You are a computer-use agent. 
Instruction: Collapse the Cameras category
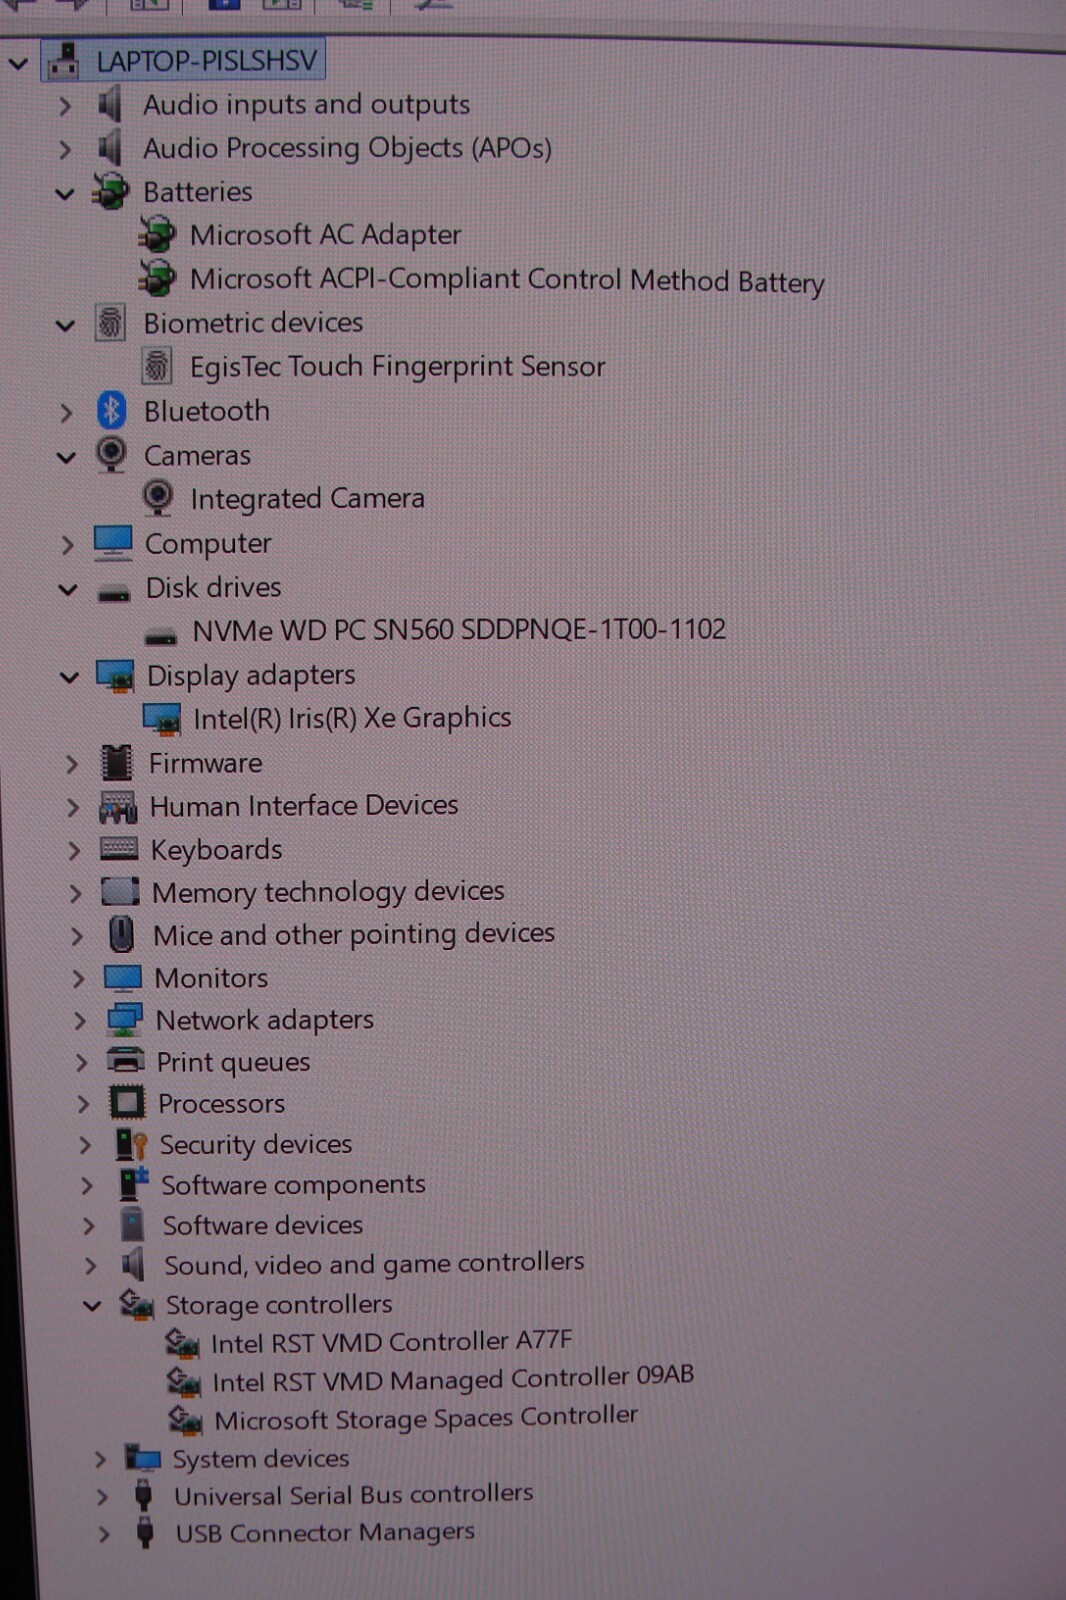(66, 458)
